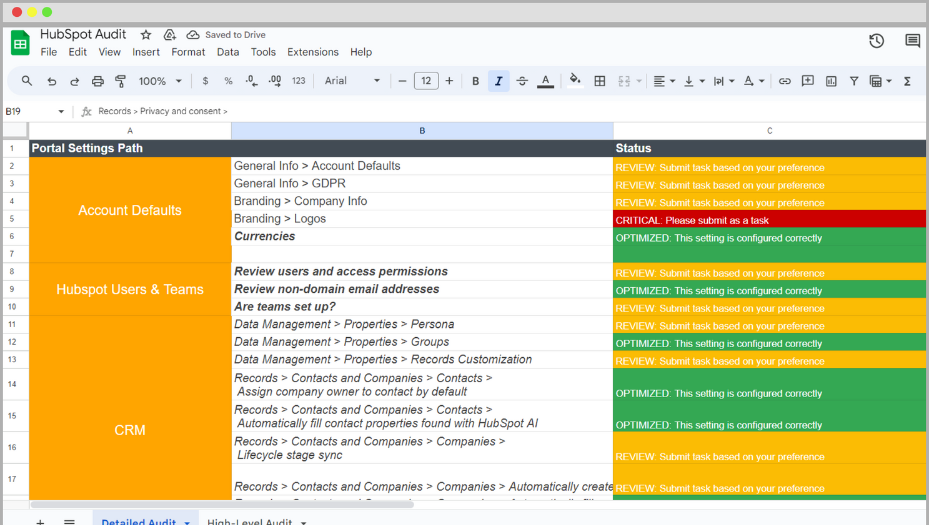This screenshot has height=526, width=929.
Task: Open the File menu
Action: point(49,52)
